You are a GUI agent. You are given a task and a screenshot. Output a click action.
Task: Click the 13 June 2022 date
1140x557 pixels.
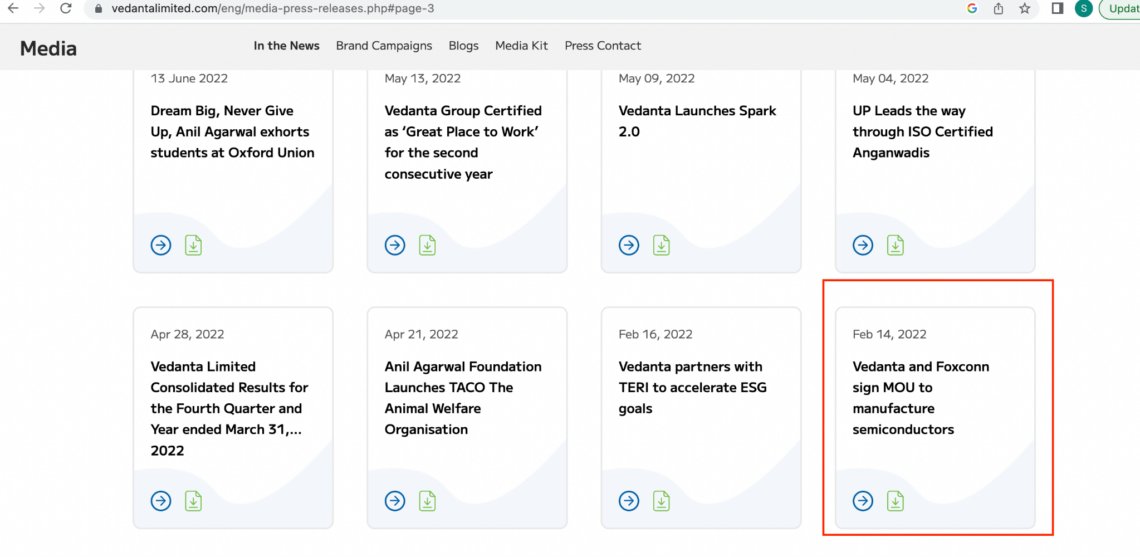tap(189, 79)
